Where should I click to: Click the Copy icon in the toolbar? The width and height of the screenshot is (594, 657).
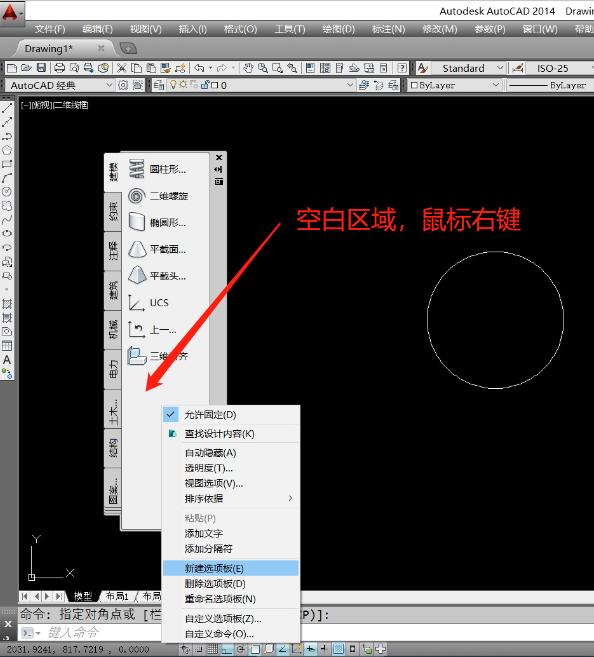coord(136,68)
